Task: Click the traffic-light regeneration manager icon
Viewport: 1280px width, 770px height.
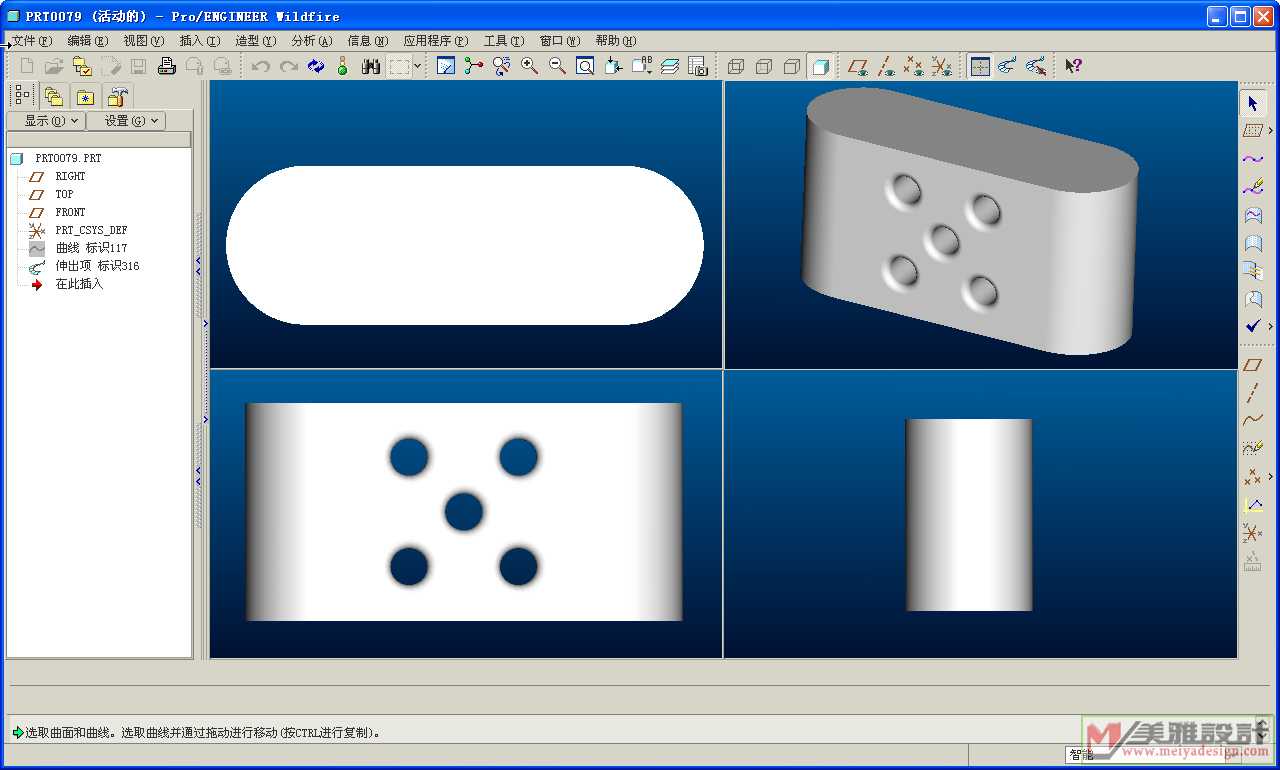Action: click(x=342, y=66)
